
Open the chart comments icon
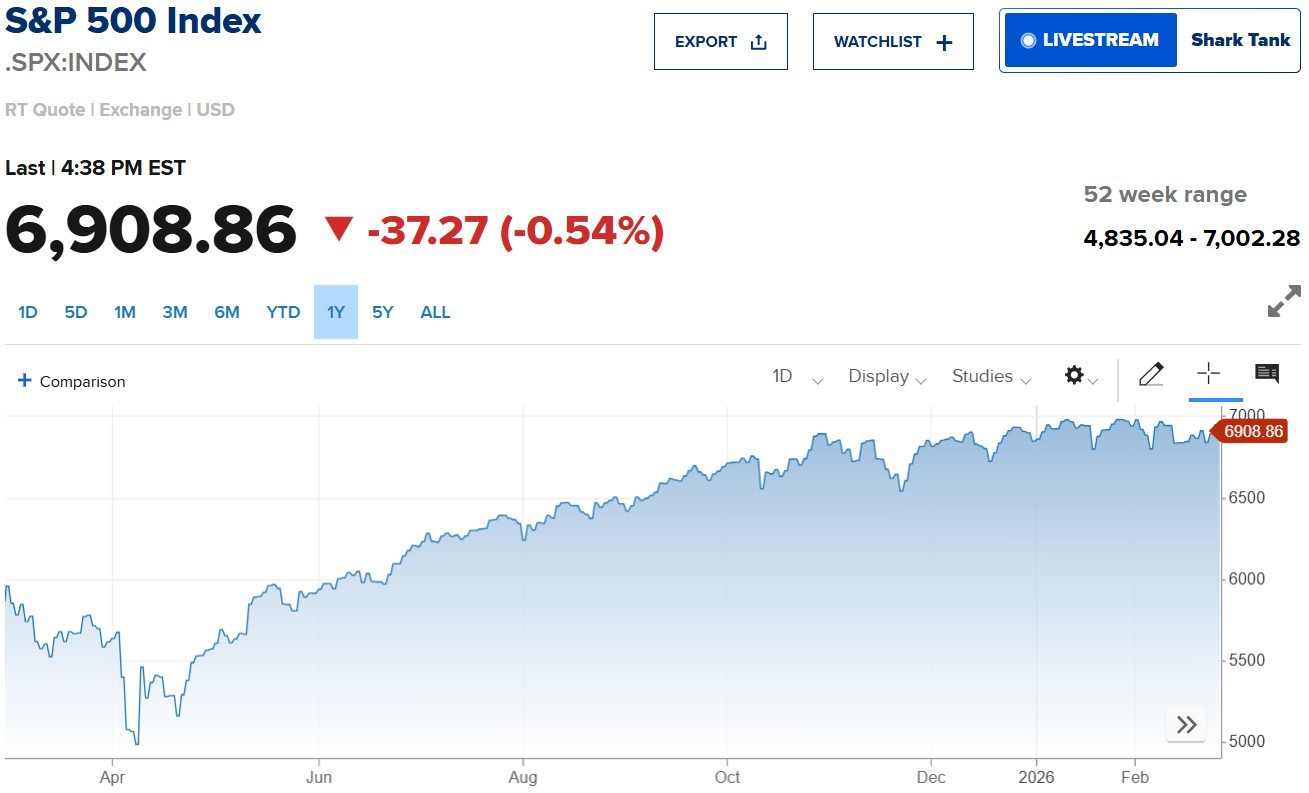pos(1267,374)
